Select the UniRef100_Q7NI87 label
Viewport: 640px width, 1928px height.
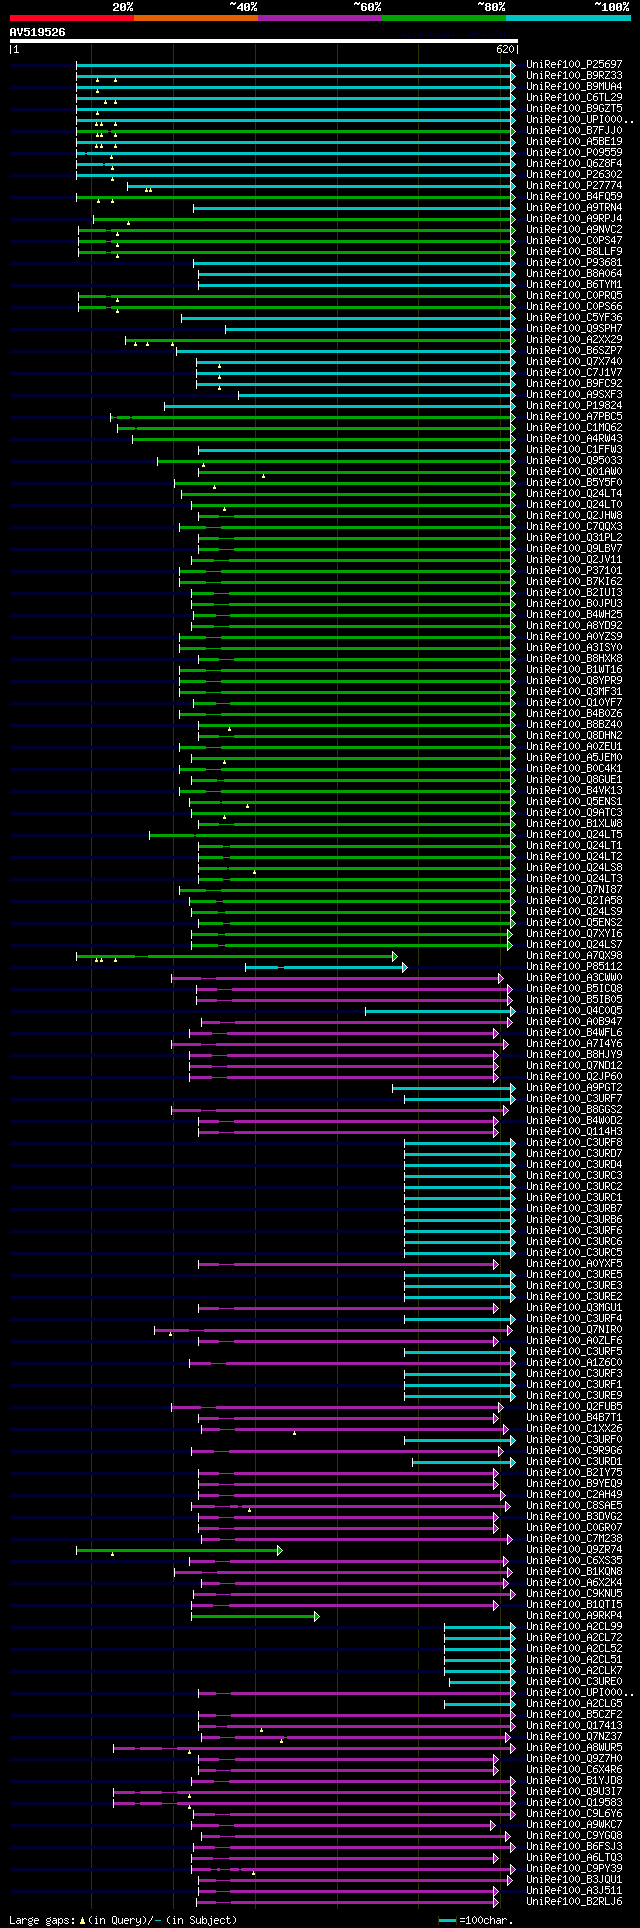coord(574,889)
